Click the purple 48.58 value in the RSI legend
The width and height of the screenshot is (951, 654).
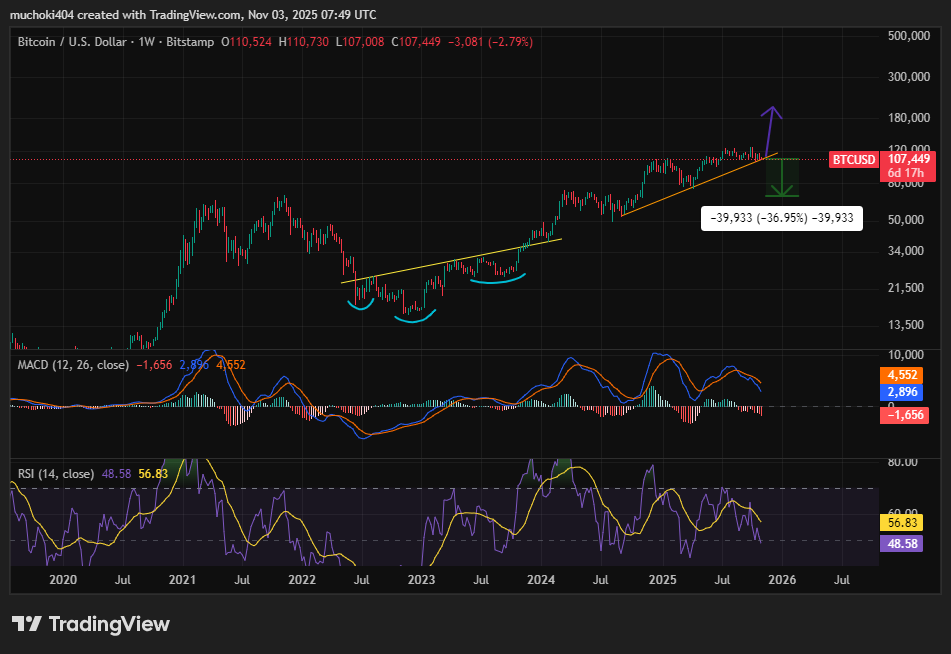click(x=116, y=474)
